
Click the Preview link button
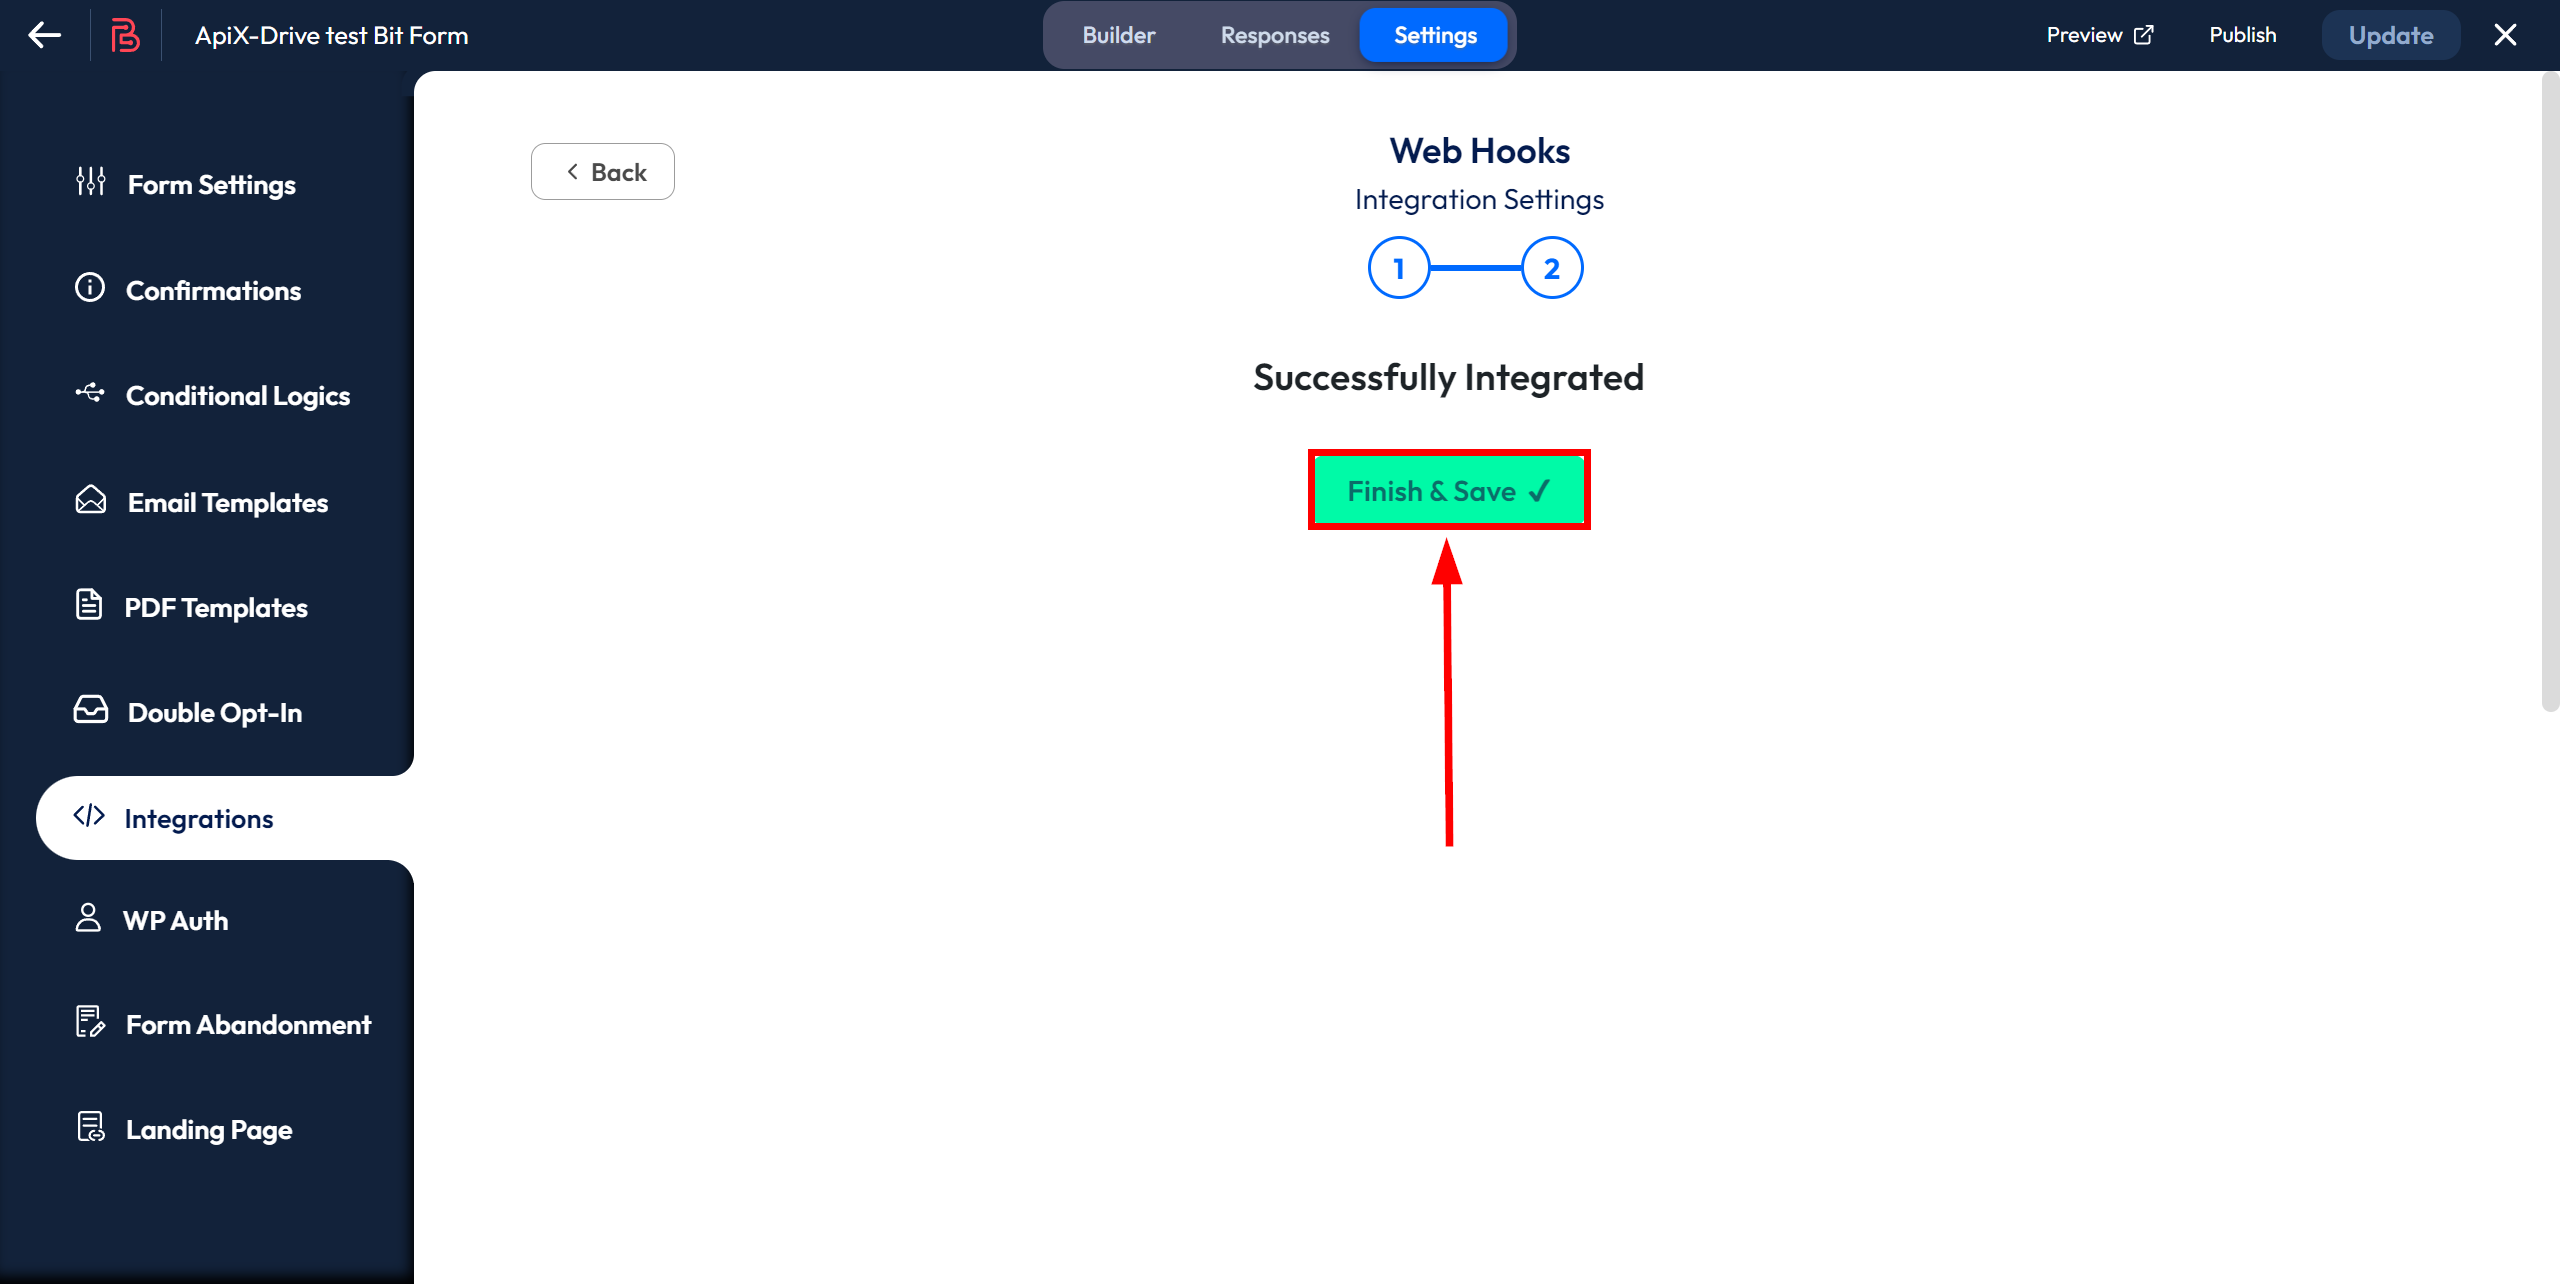coord(2100,34)
